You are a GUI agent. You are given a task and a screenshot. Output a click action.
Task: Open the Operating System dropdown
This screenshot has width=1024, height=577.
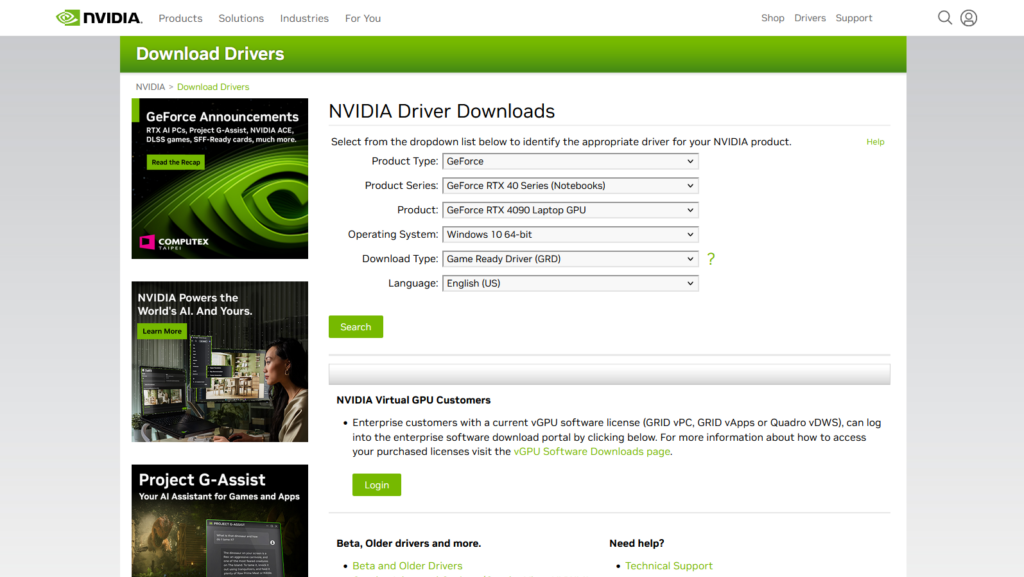570,234
